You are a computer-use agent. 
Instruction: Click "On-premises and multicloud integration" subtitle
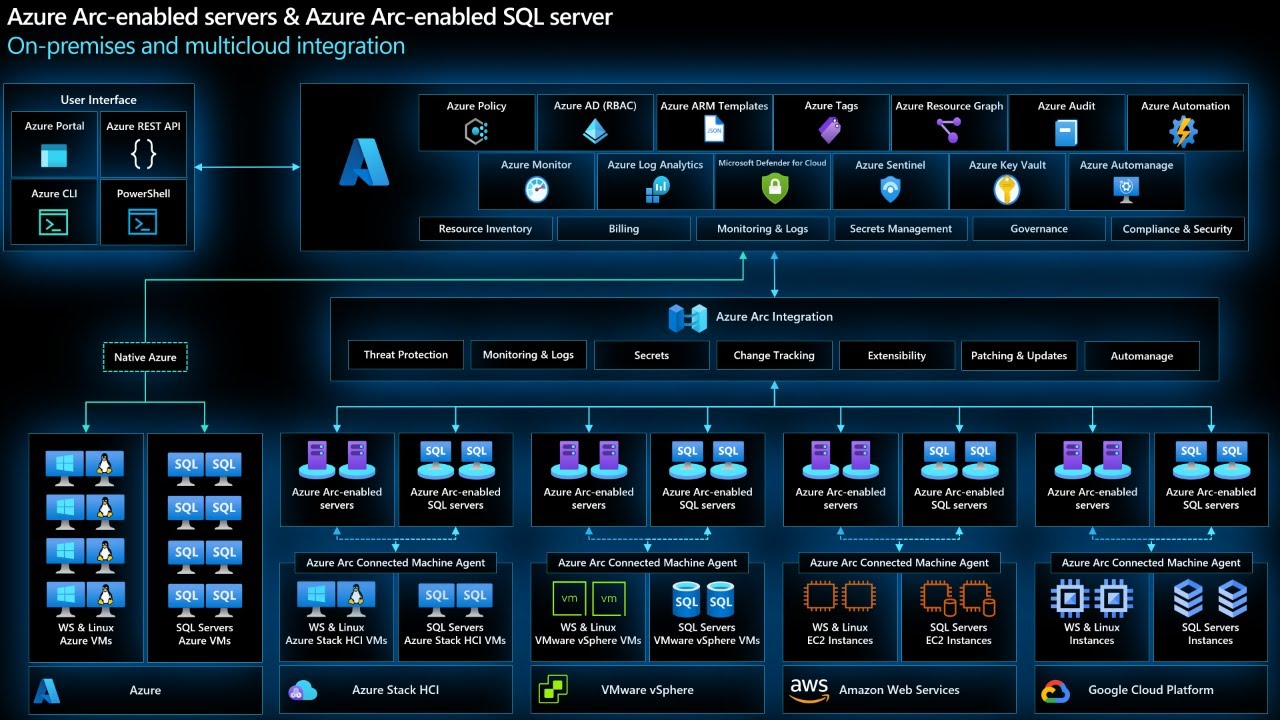tap(206, 46)
